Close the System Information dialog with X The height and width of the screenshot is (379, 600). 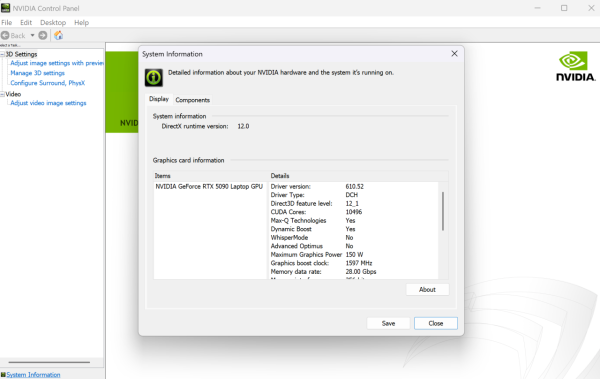point(454,54)
